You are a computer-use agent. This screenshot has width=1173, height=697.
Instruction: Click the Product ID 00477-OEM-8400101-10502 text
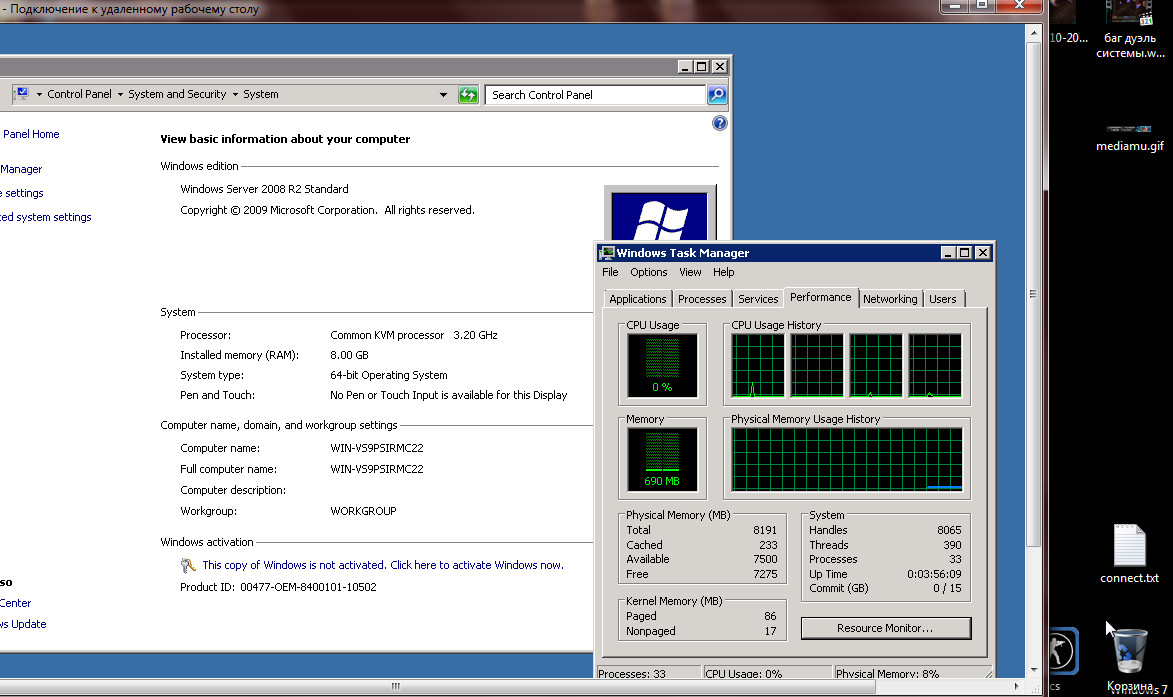(278, 588)
